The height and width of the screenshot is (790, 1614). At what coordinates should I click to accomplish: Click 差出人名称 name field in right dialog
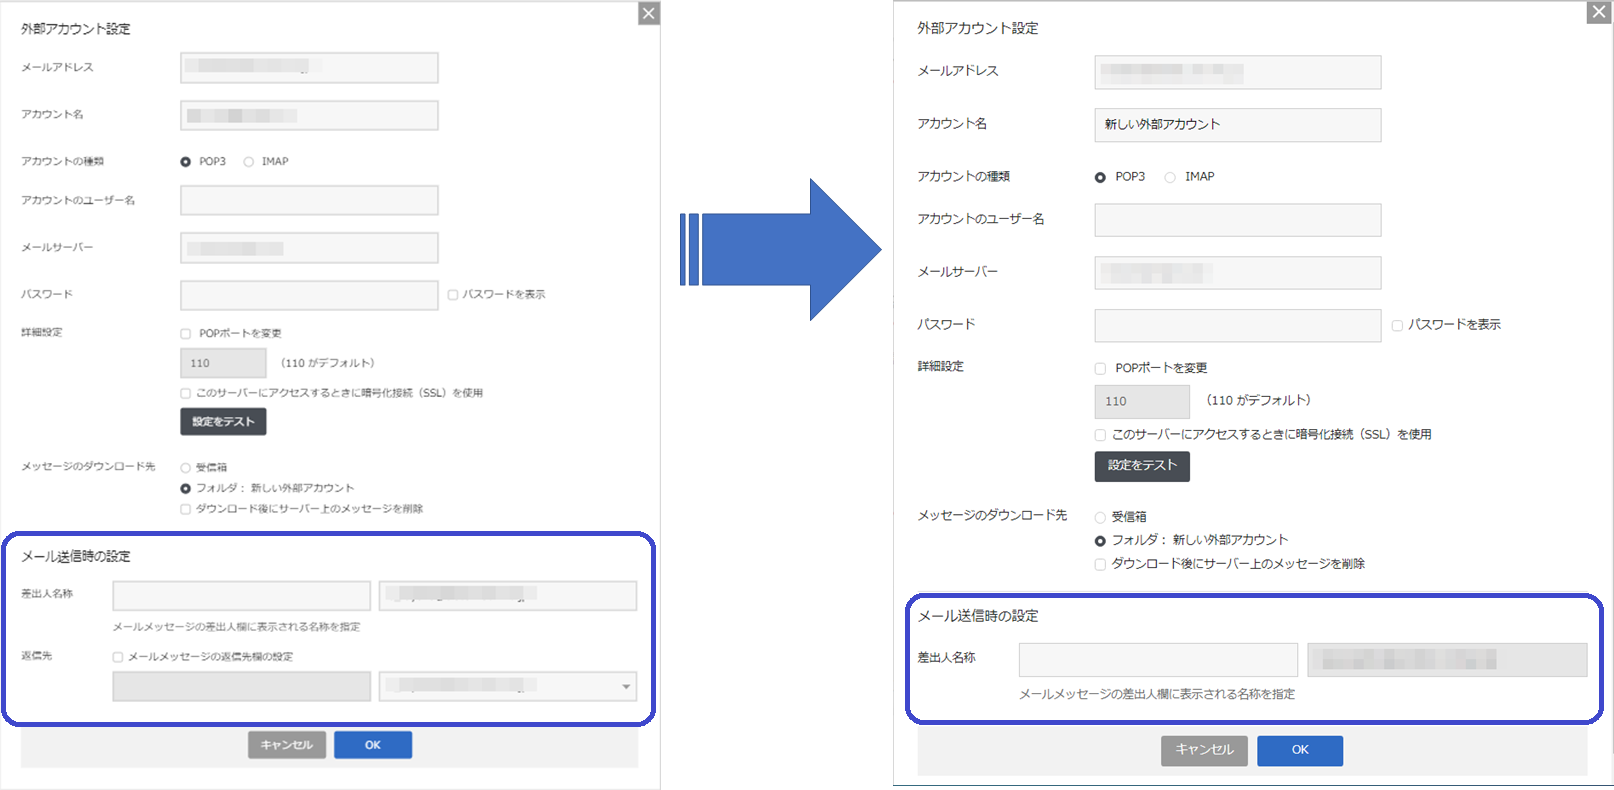[1158, 660]
